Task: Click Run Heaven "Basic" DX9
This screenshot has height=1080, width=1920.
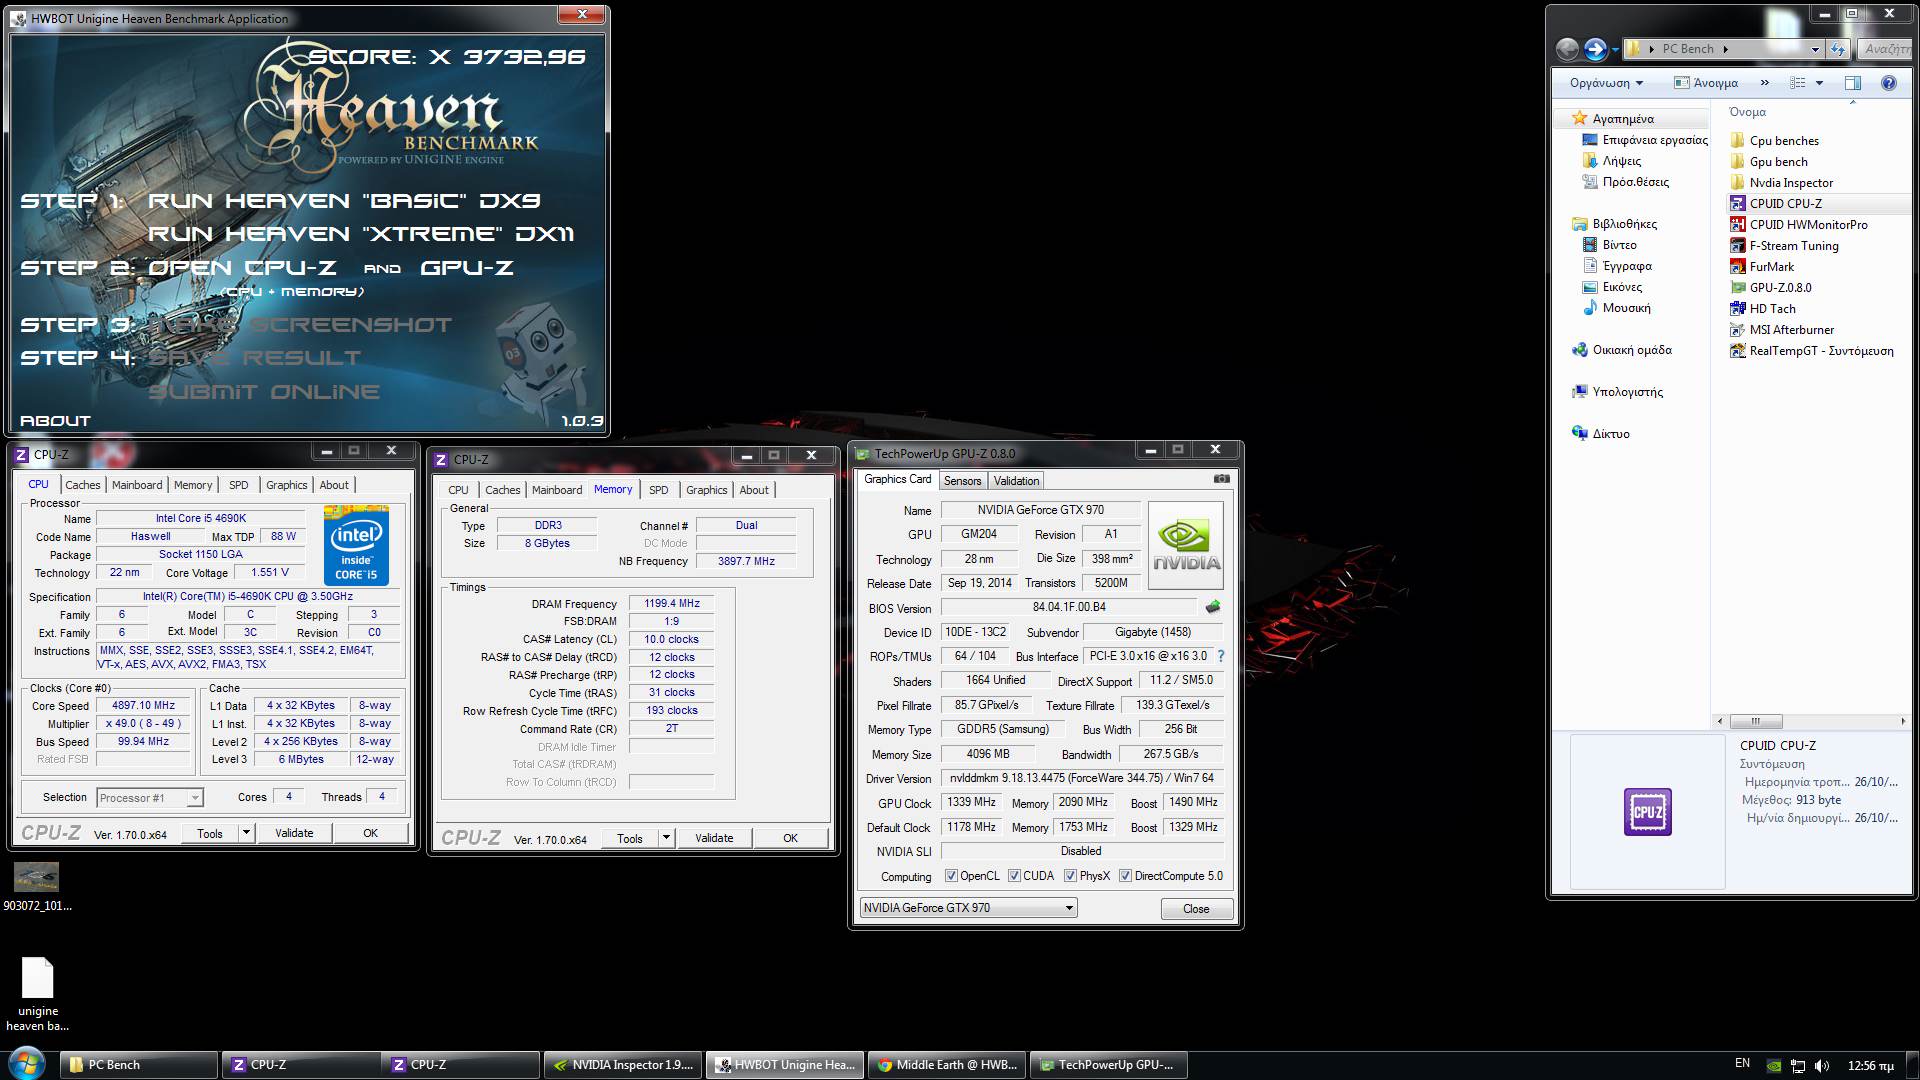Action: coord(344,201)
